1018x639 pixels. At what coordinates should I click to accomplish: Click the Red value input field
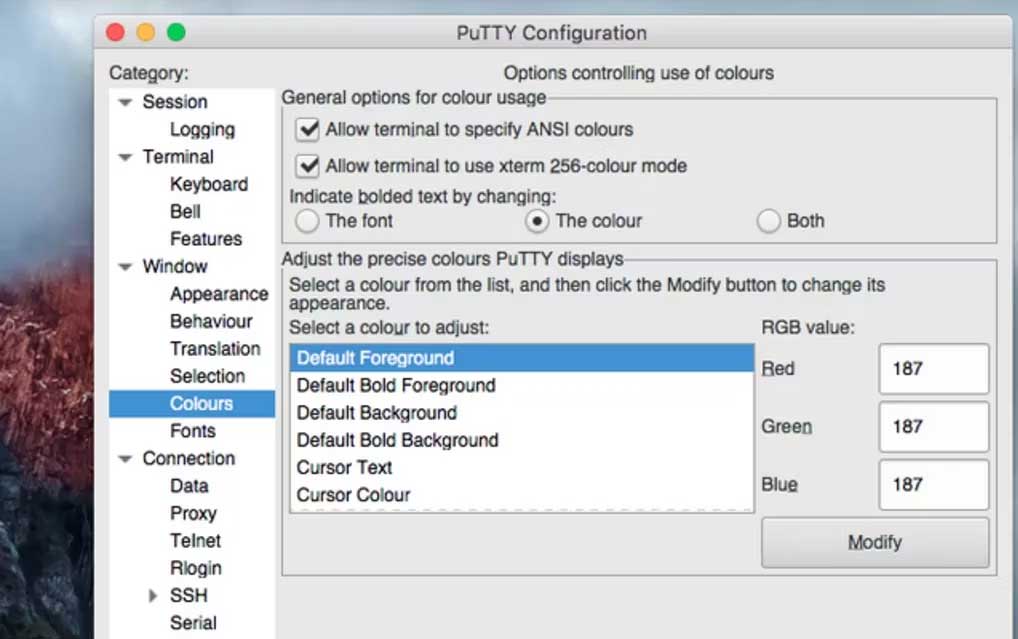pyautogui.click(x=933, y=368)
